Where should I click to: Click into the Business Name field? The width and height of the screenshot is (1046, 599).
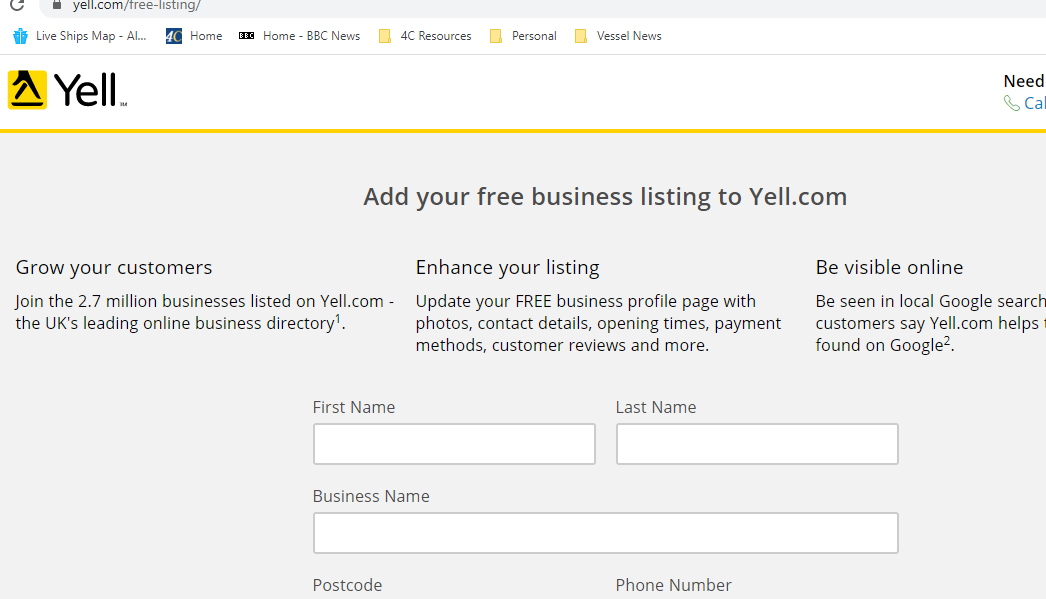click(x=605, y=533)
